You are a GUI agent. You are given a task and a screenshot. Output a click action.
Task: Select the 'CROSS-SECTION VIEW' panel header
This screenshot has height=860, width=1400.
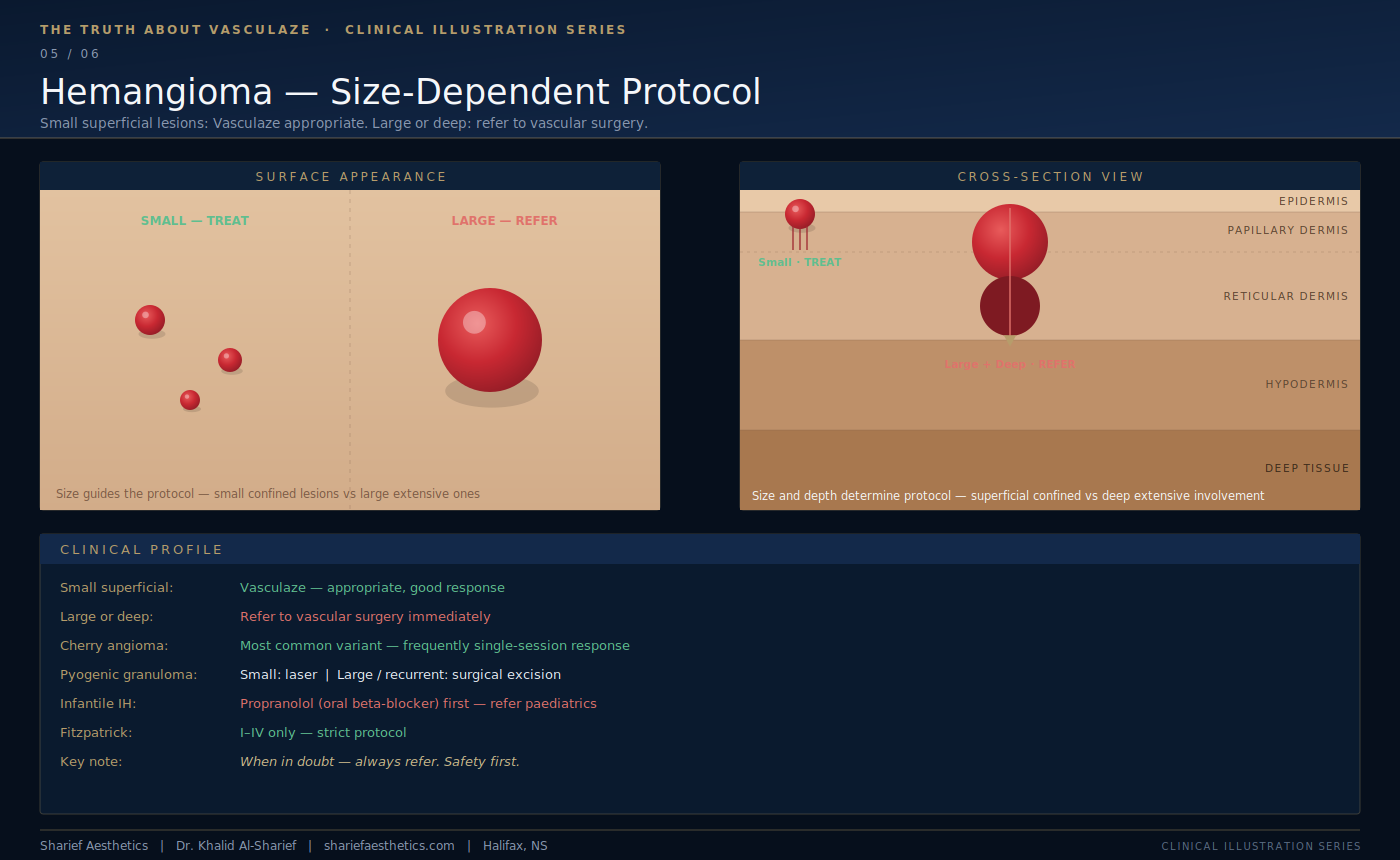pyautogui.click(x=1050, y=176)
